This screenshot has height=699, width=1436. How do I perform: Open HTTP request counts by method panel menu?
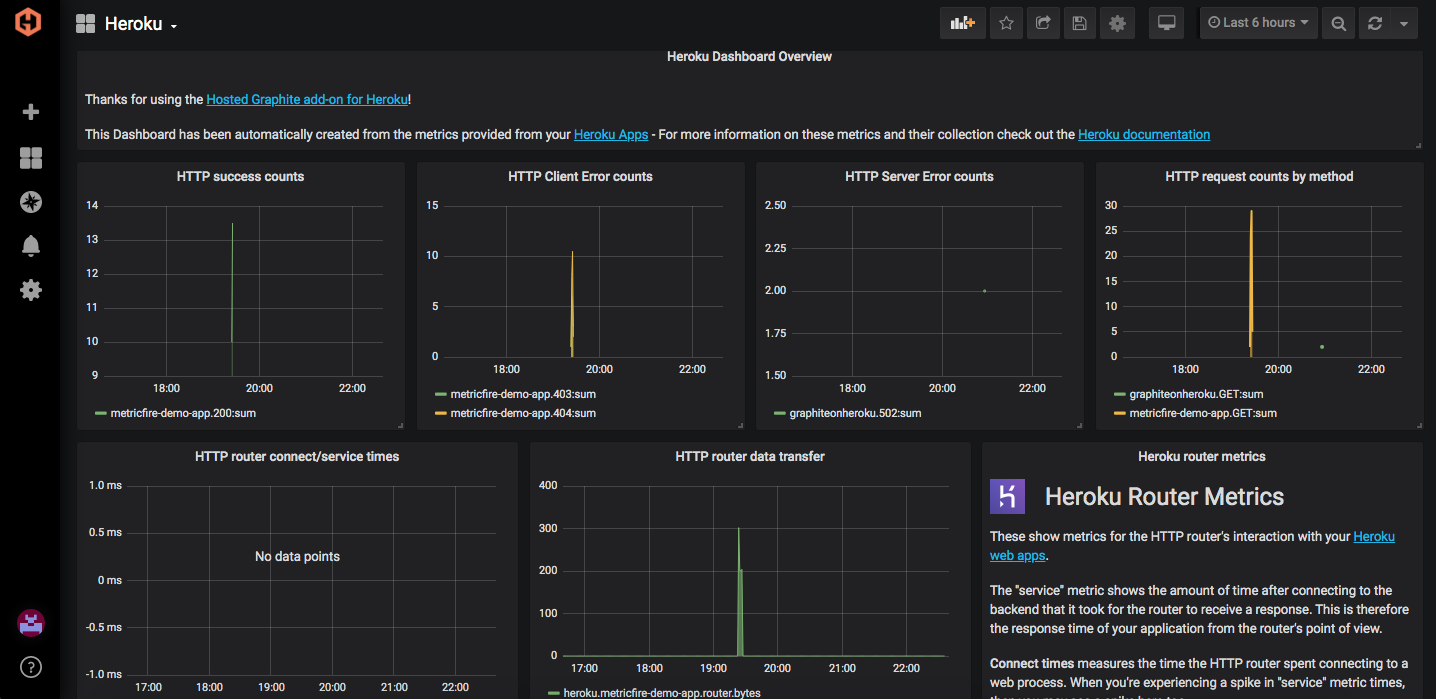pyautogui.click(x=1259, y=177)
